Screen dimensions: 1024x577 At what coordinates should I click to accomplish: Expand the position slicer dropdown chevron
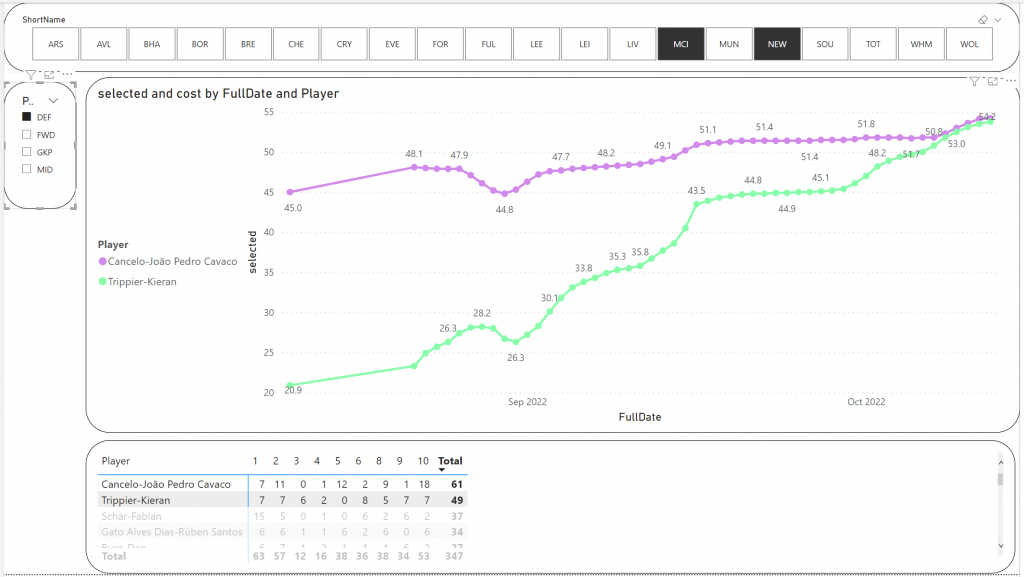(54, 100)
